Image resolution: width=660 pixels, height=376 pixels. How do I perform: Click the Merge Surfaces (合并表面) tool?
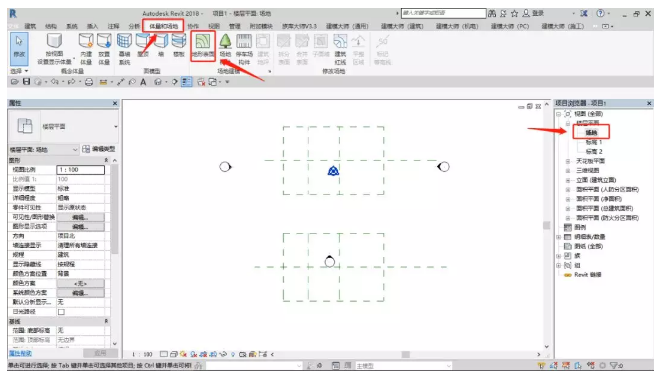pos(302,49)
